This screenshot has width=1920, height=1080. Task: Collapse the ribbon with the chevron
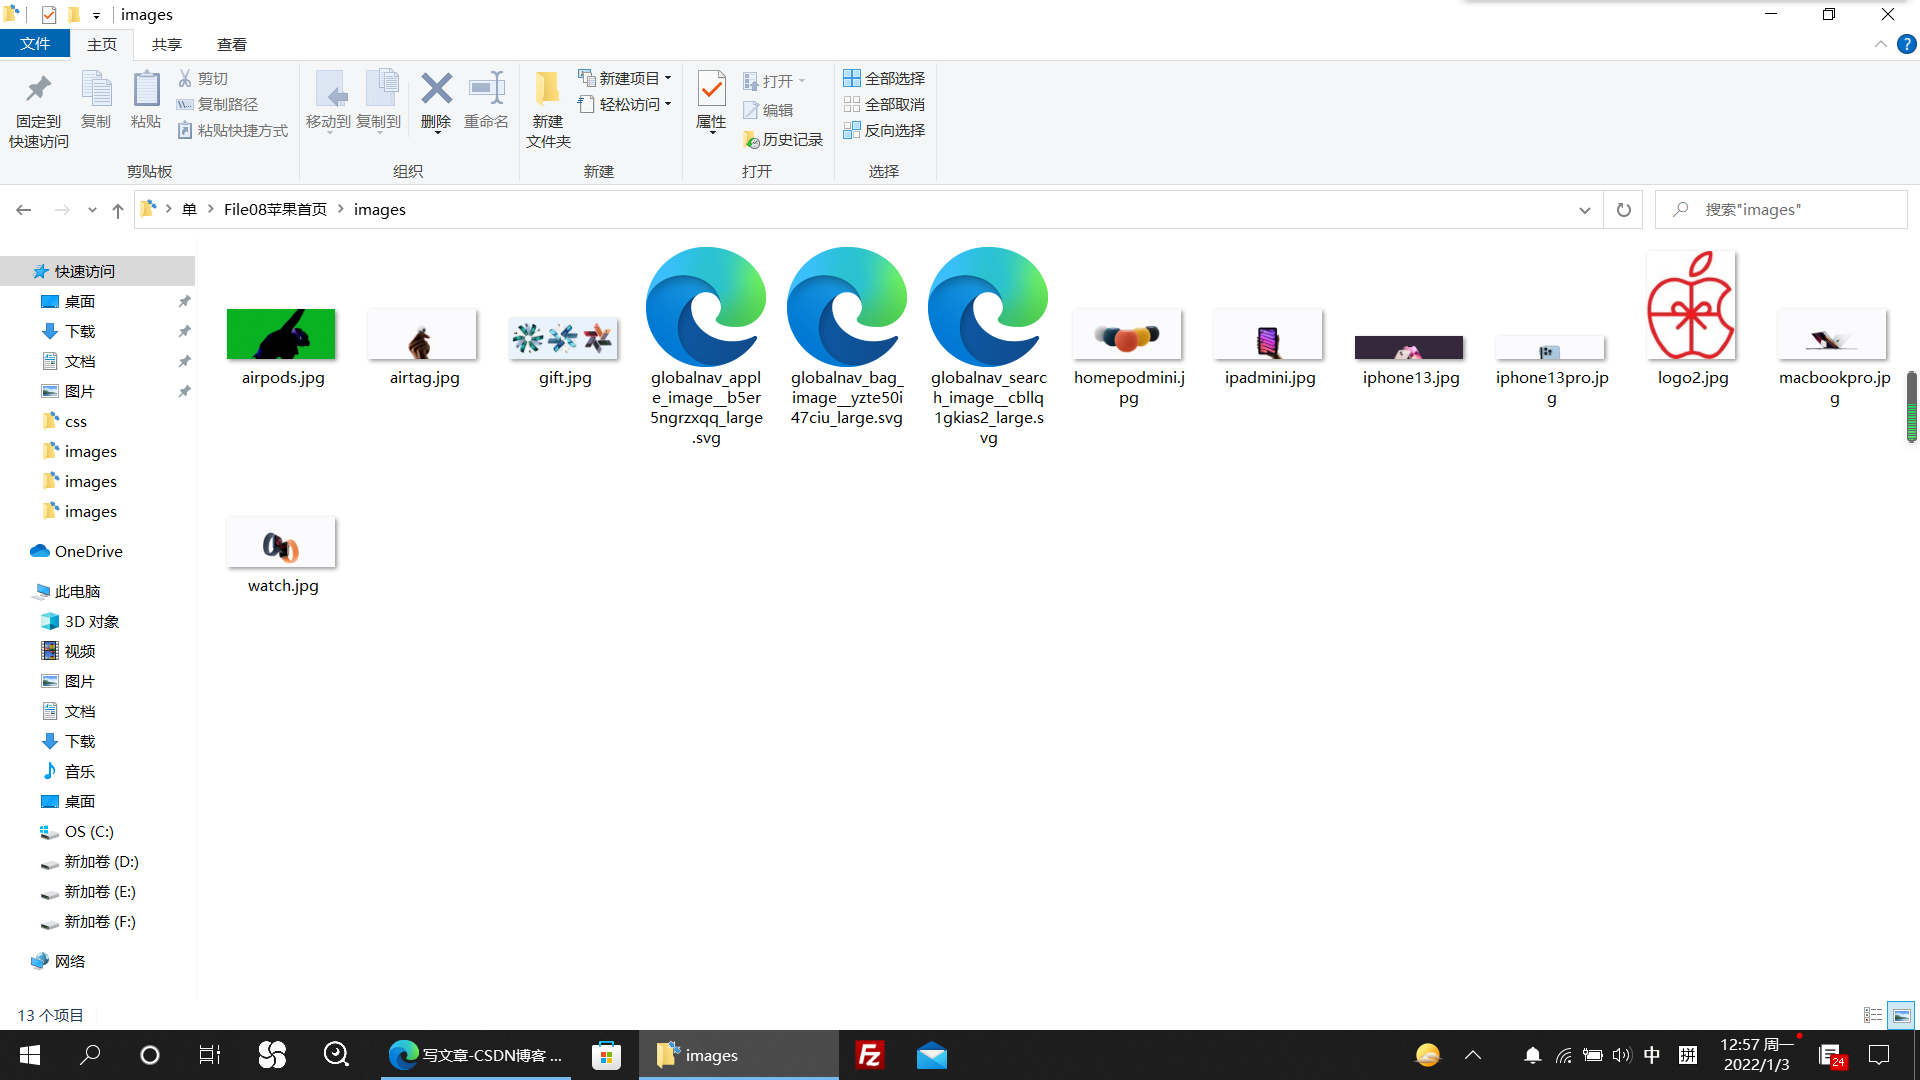click(1880, 44)
